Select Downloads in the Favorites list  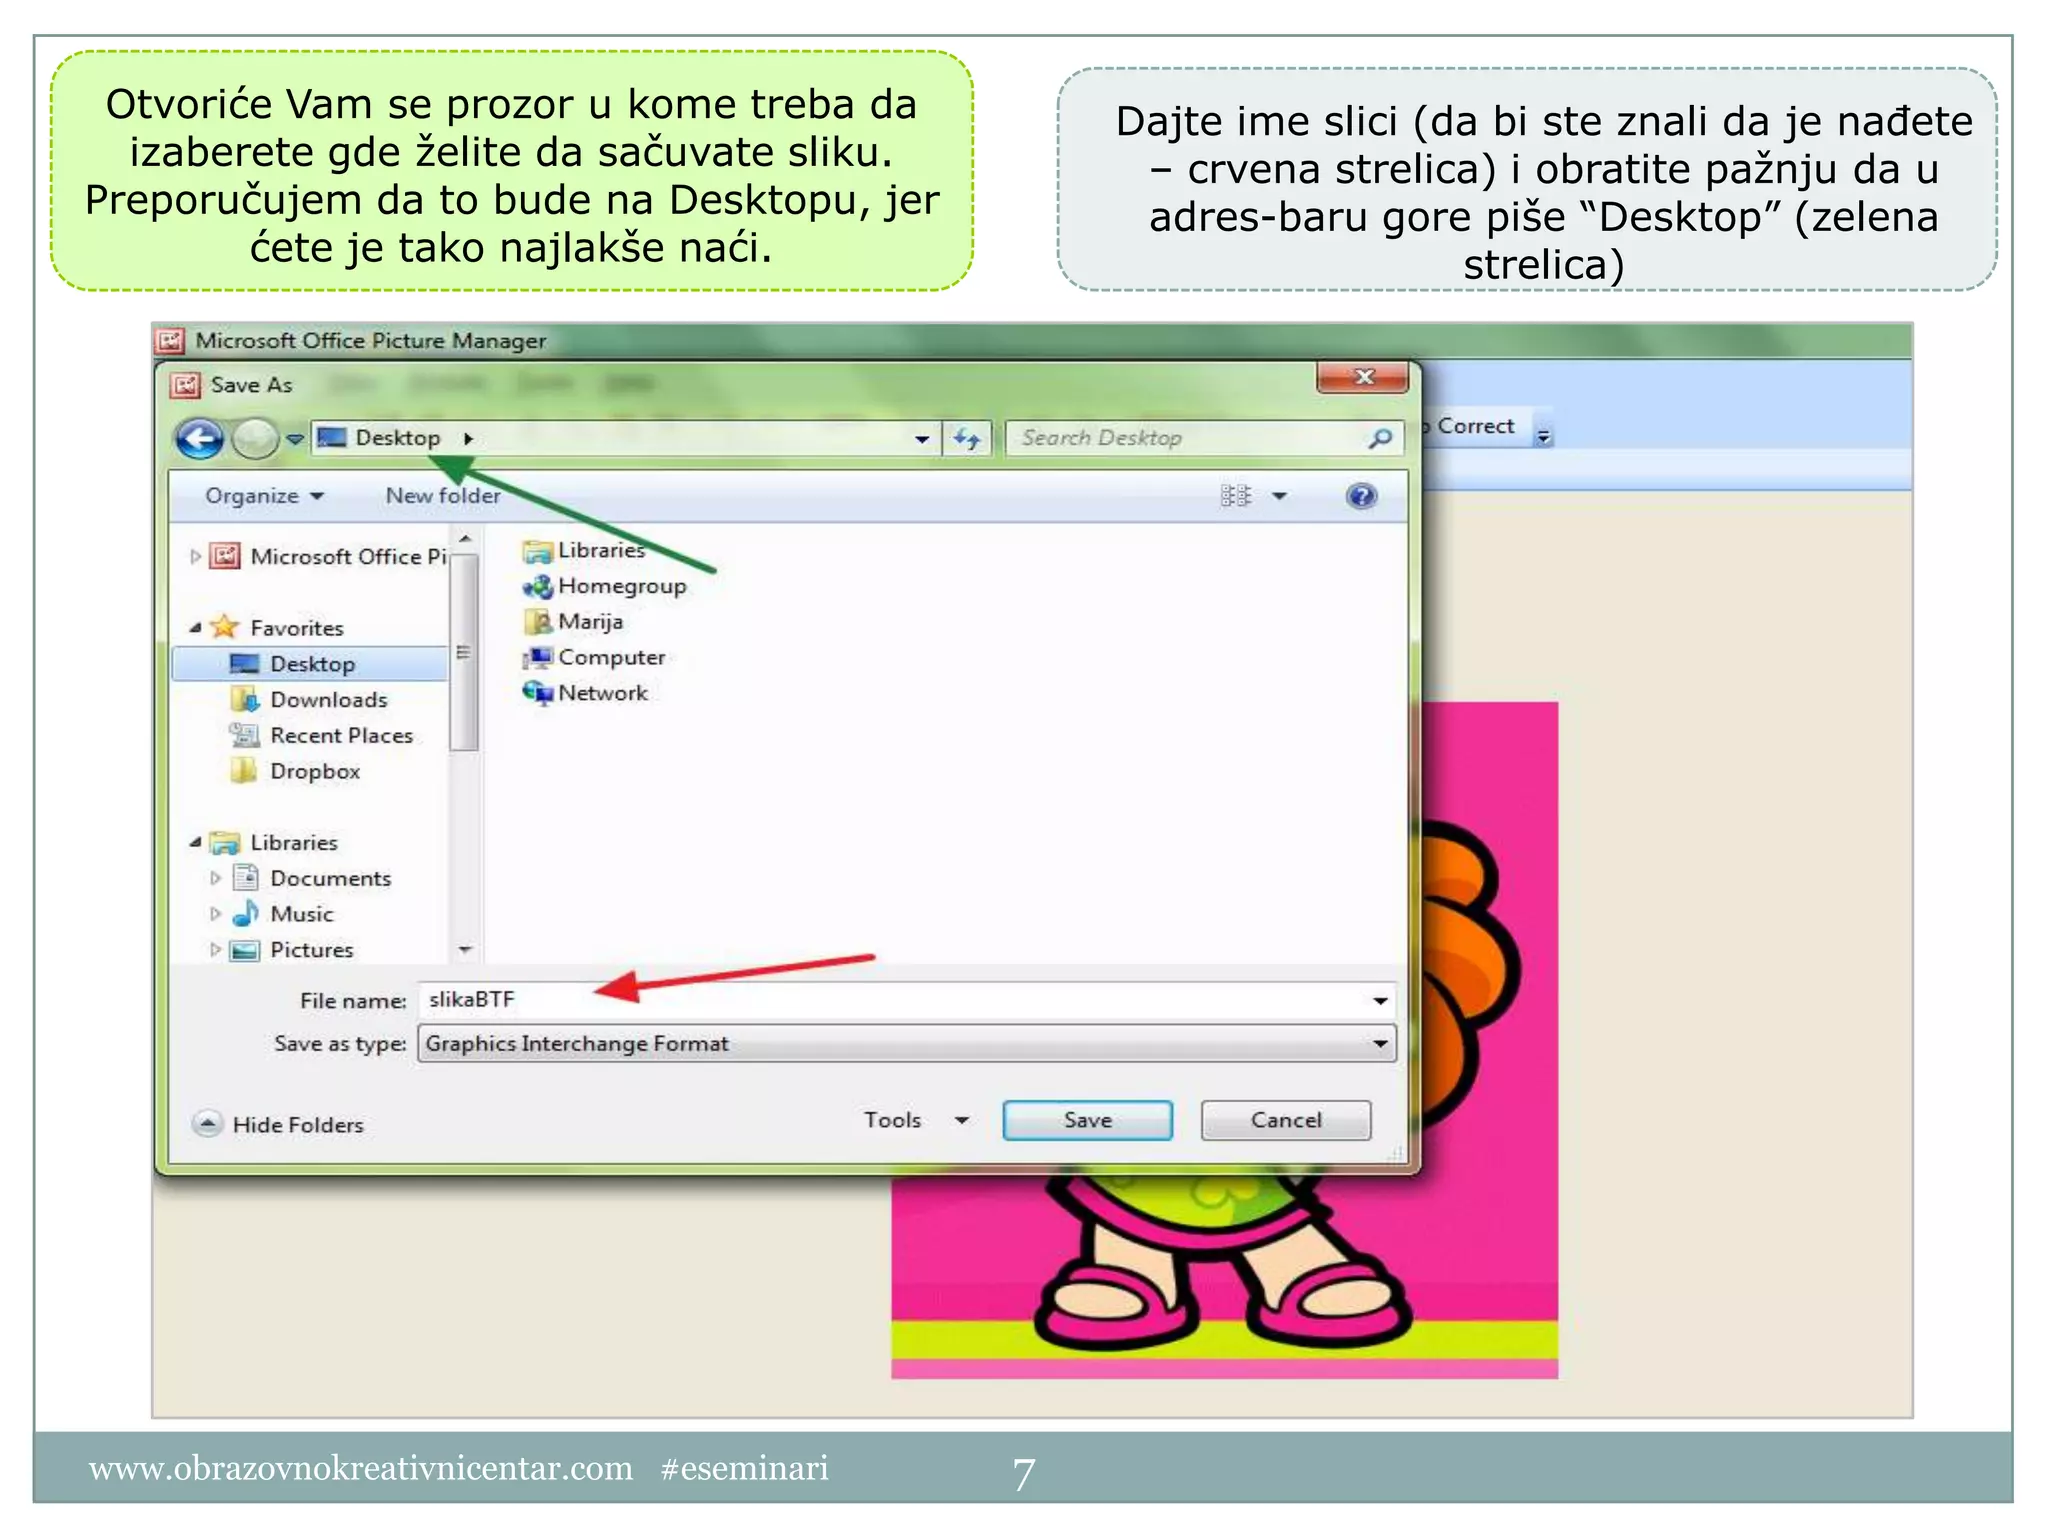click(328, 700)
